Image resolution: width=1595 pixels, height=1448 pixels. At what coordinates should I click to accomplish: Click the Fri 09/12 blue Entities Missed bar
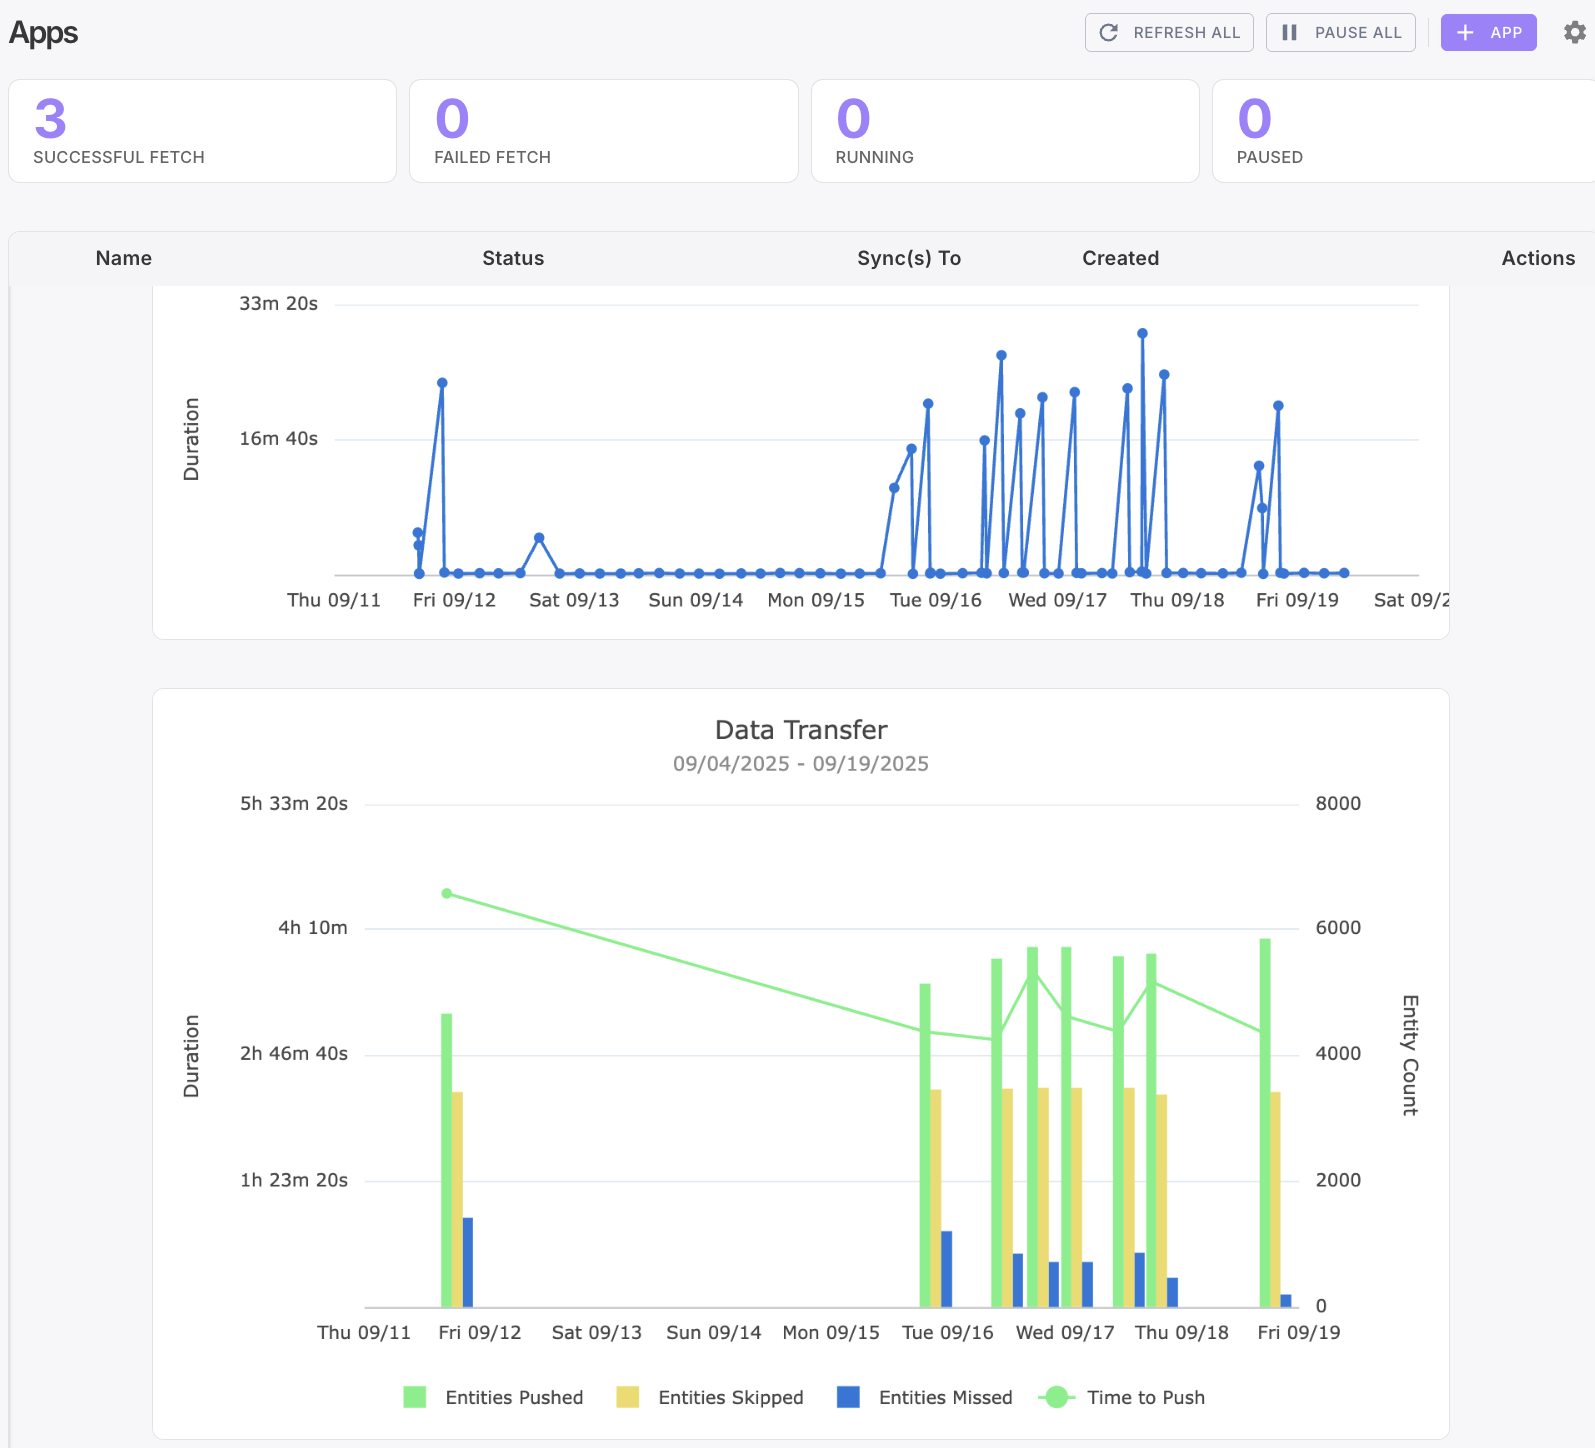(x=468, y=1262)
